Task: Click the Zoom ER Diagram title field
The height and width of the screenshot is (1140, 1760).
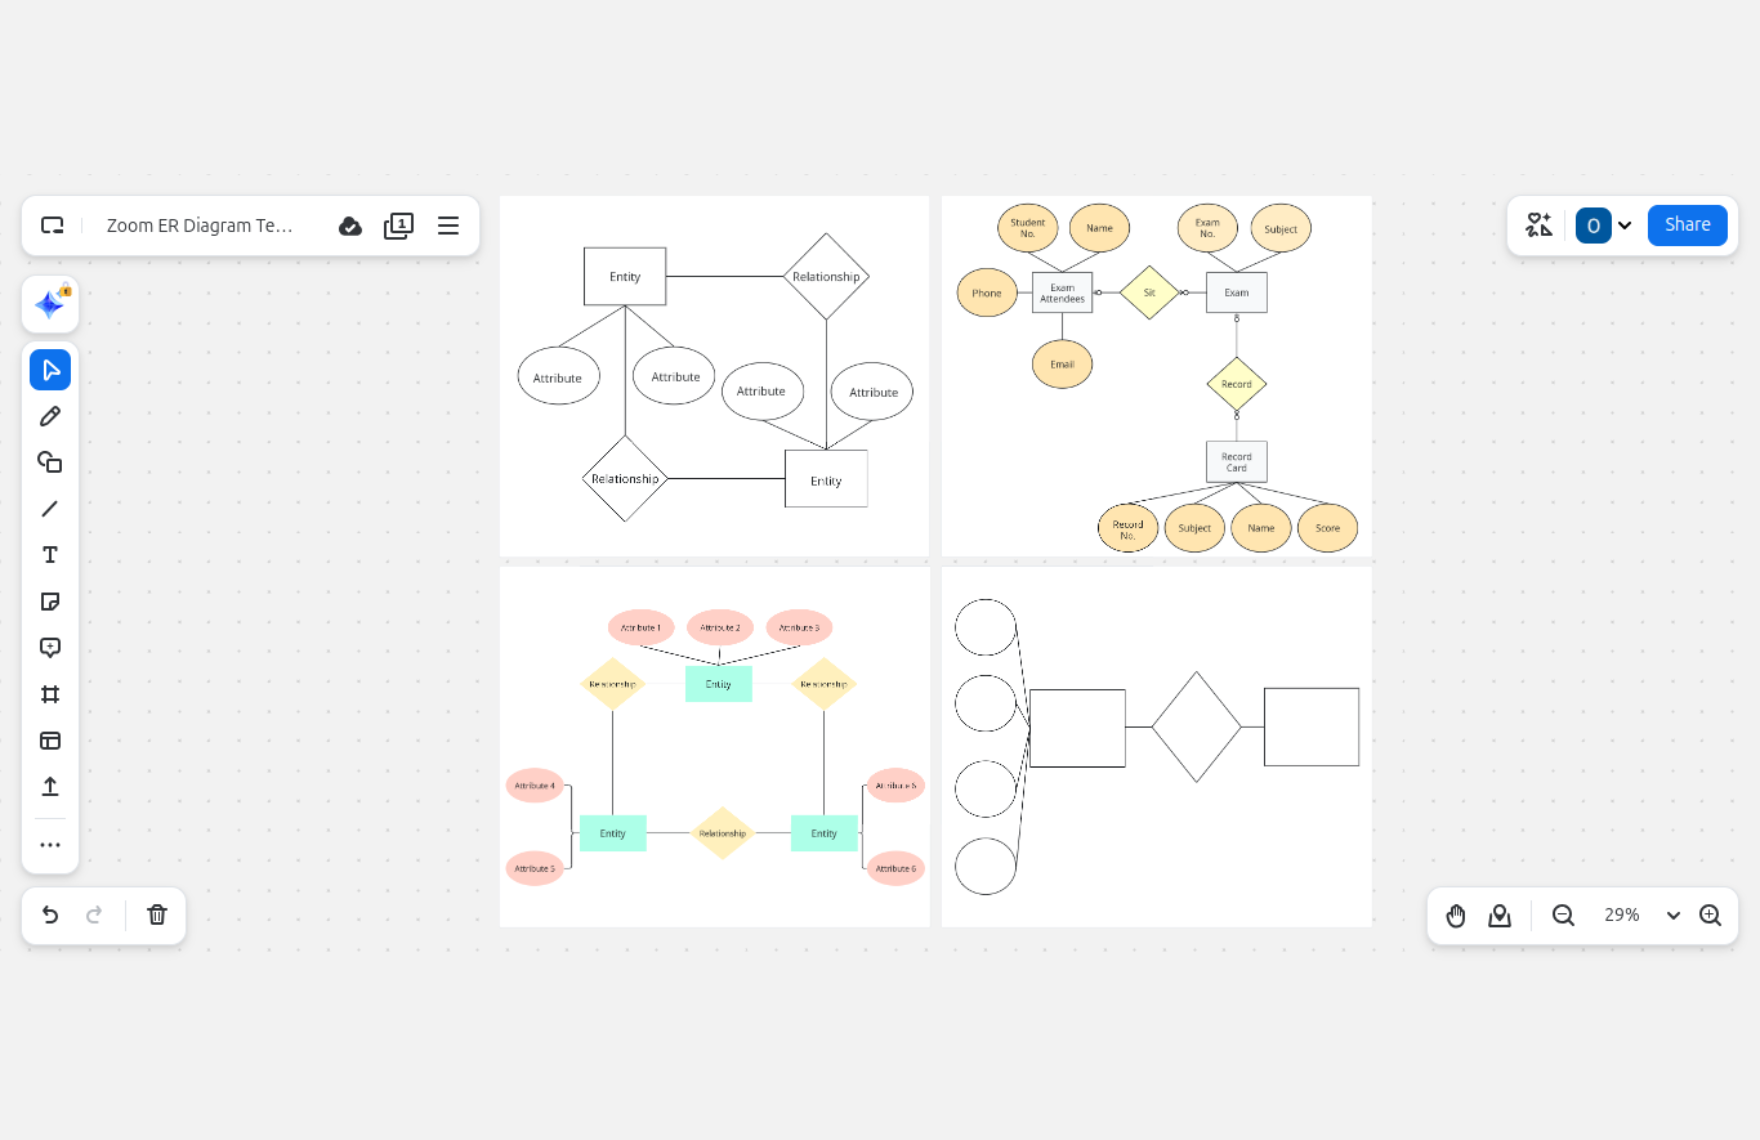Action: tap(200, 226)
